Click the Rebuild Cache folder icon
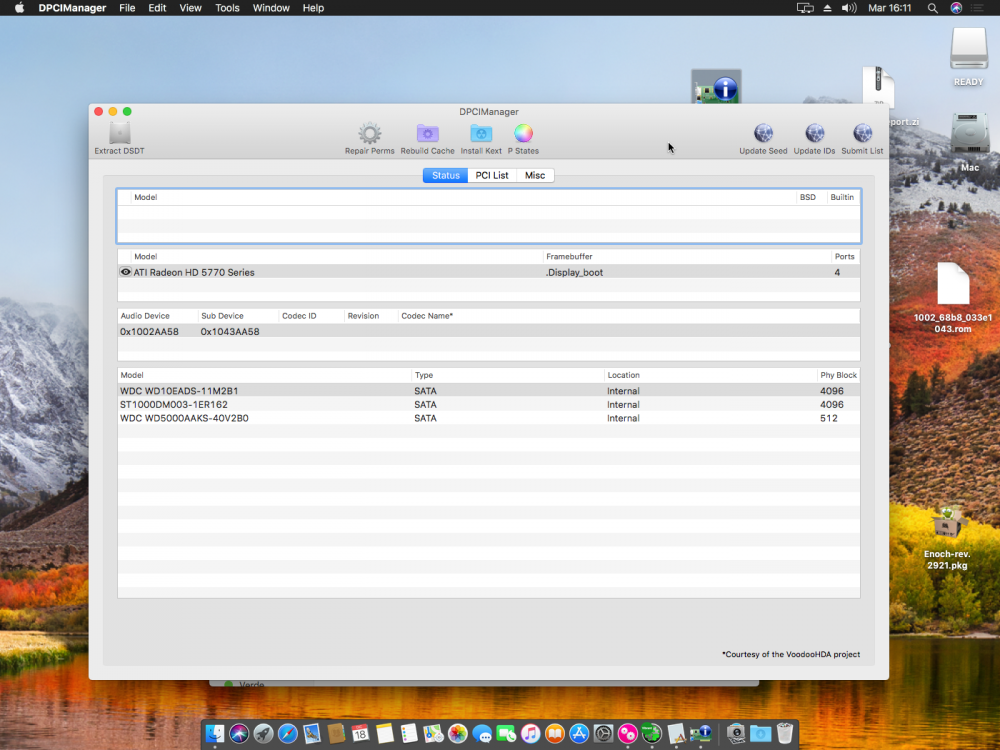The image size is (1000, 750). coord(427,133)
